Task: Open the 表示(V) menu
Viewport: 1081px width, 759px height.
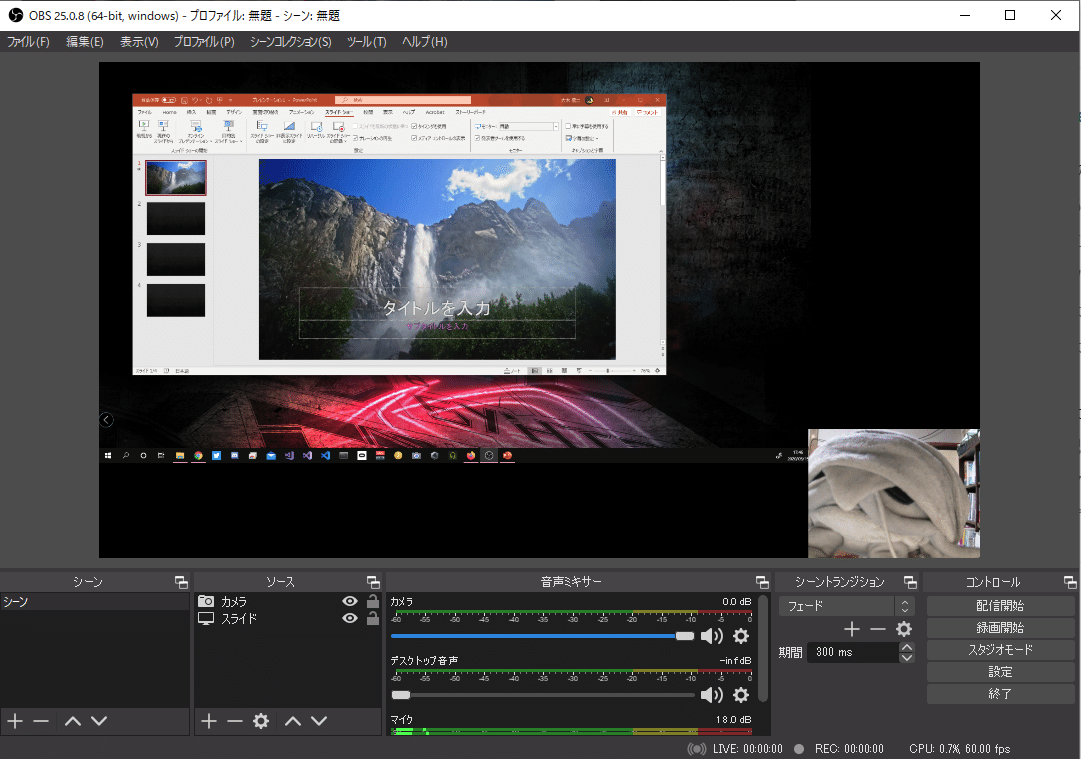Action: click(x=139, y=41)
